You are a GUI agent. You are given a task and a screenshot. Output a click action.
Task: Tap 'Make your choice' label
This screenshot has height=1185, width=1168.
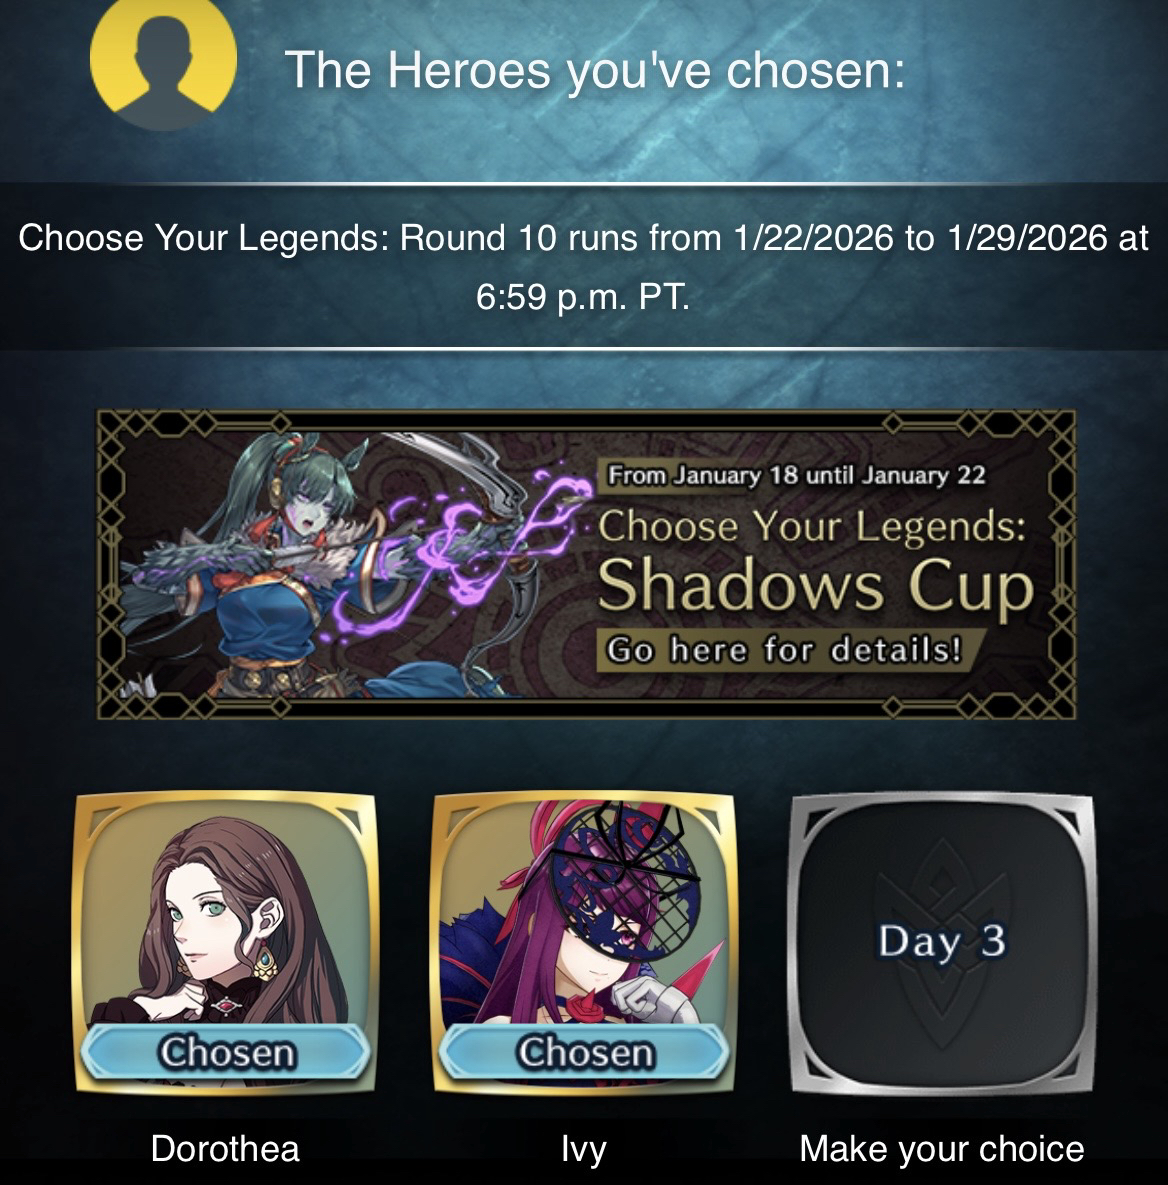[x=942, y=1149]
